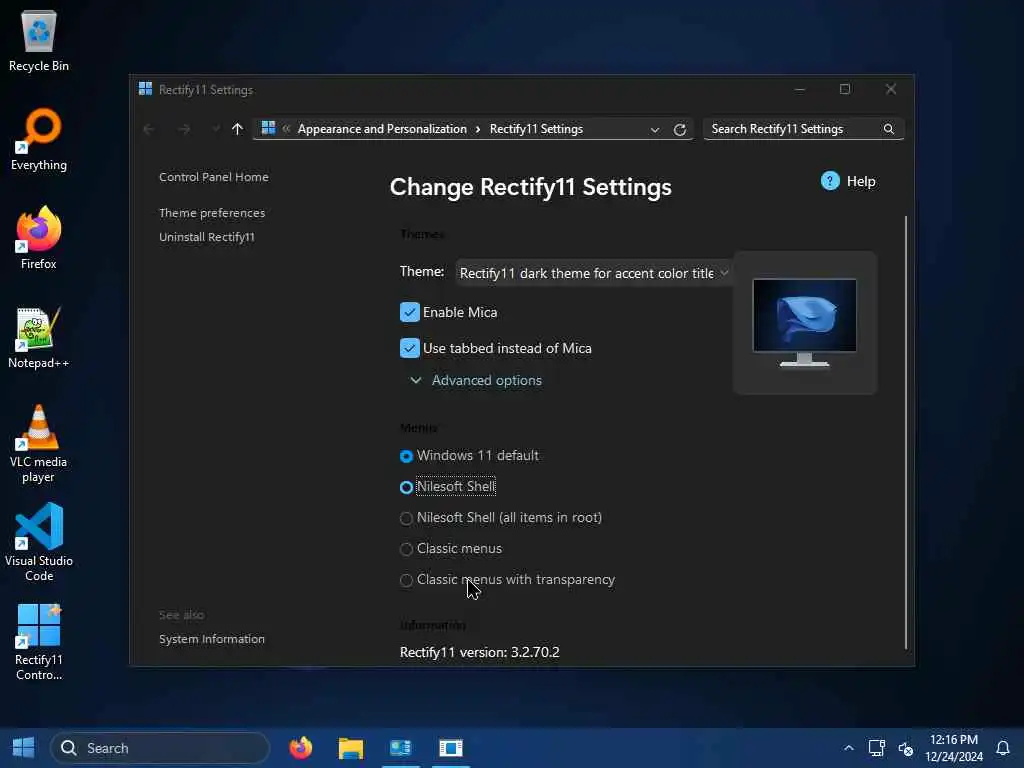The width and height of the screenshot is (1024, 768).
Task: Click the Rectify11 version: 3.2.70.2 text
Action: click(479, 652)
